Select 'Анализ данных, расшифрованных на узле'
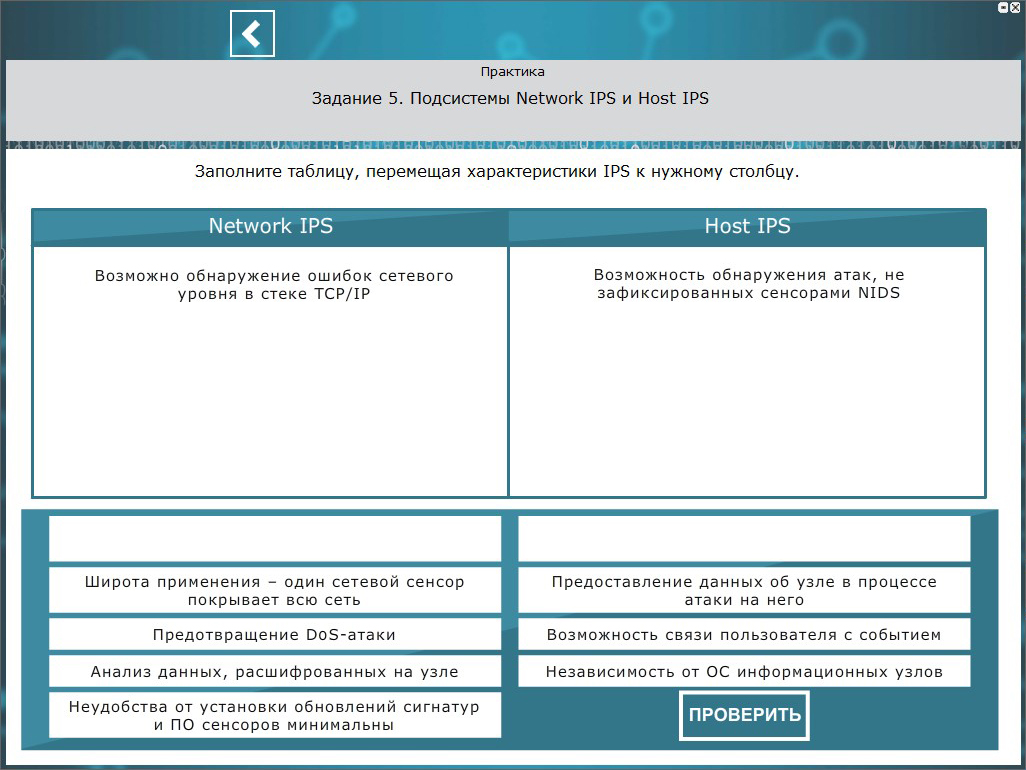This screenshot has width=1026, height=770. pos(274,672)
